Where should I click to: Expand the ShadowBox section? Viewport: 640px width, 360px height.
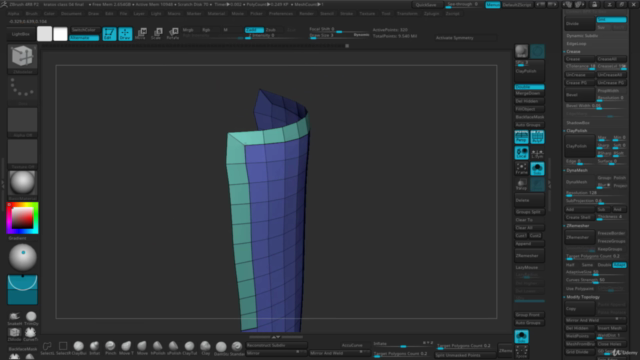coord(578,122)
